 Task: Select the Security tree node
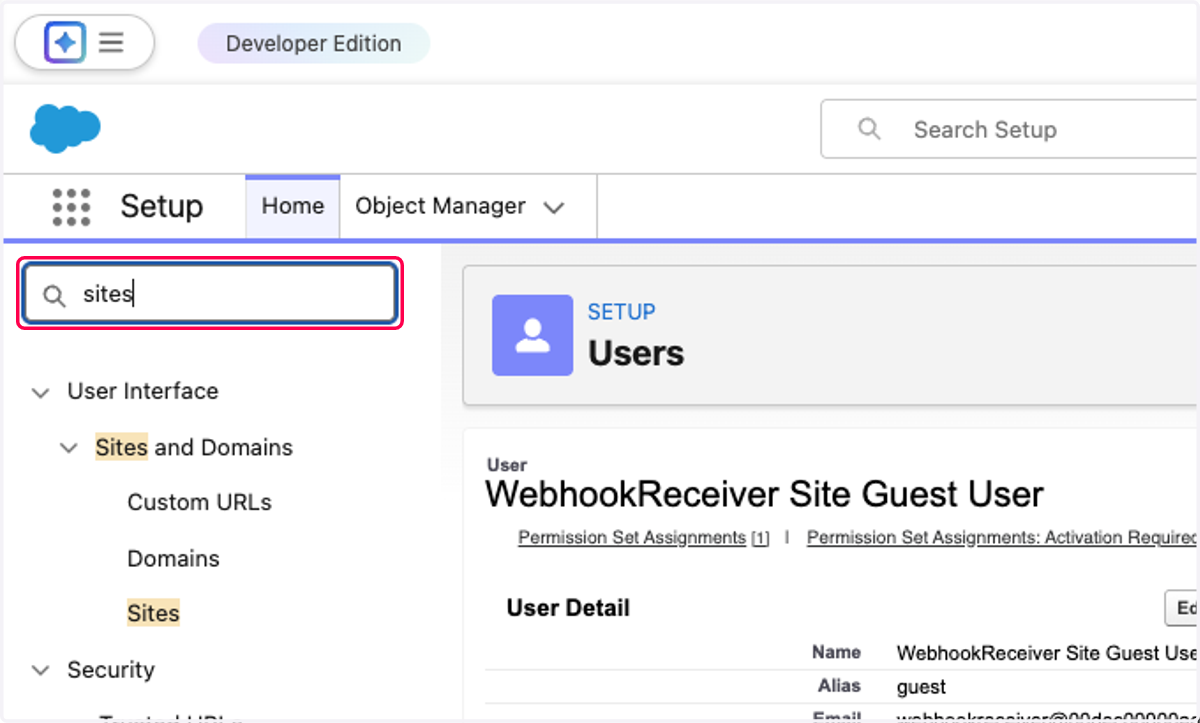(x=111, y=669)
